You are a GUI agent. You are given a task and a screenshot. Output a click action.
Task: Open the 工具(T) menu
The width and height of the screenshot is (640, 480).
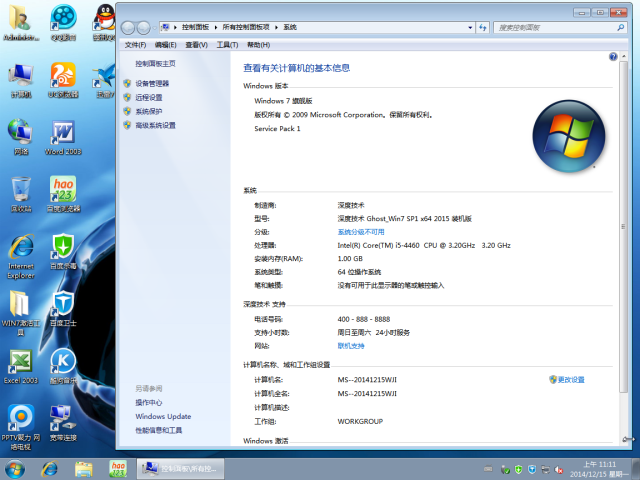coord(227,45)
